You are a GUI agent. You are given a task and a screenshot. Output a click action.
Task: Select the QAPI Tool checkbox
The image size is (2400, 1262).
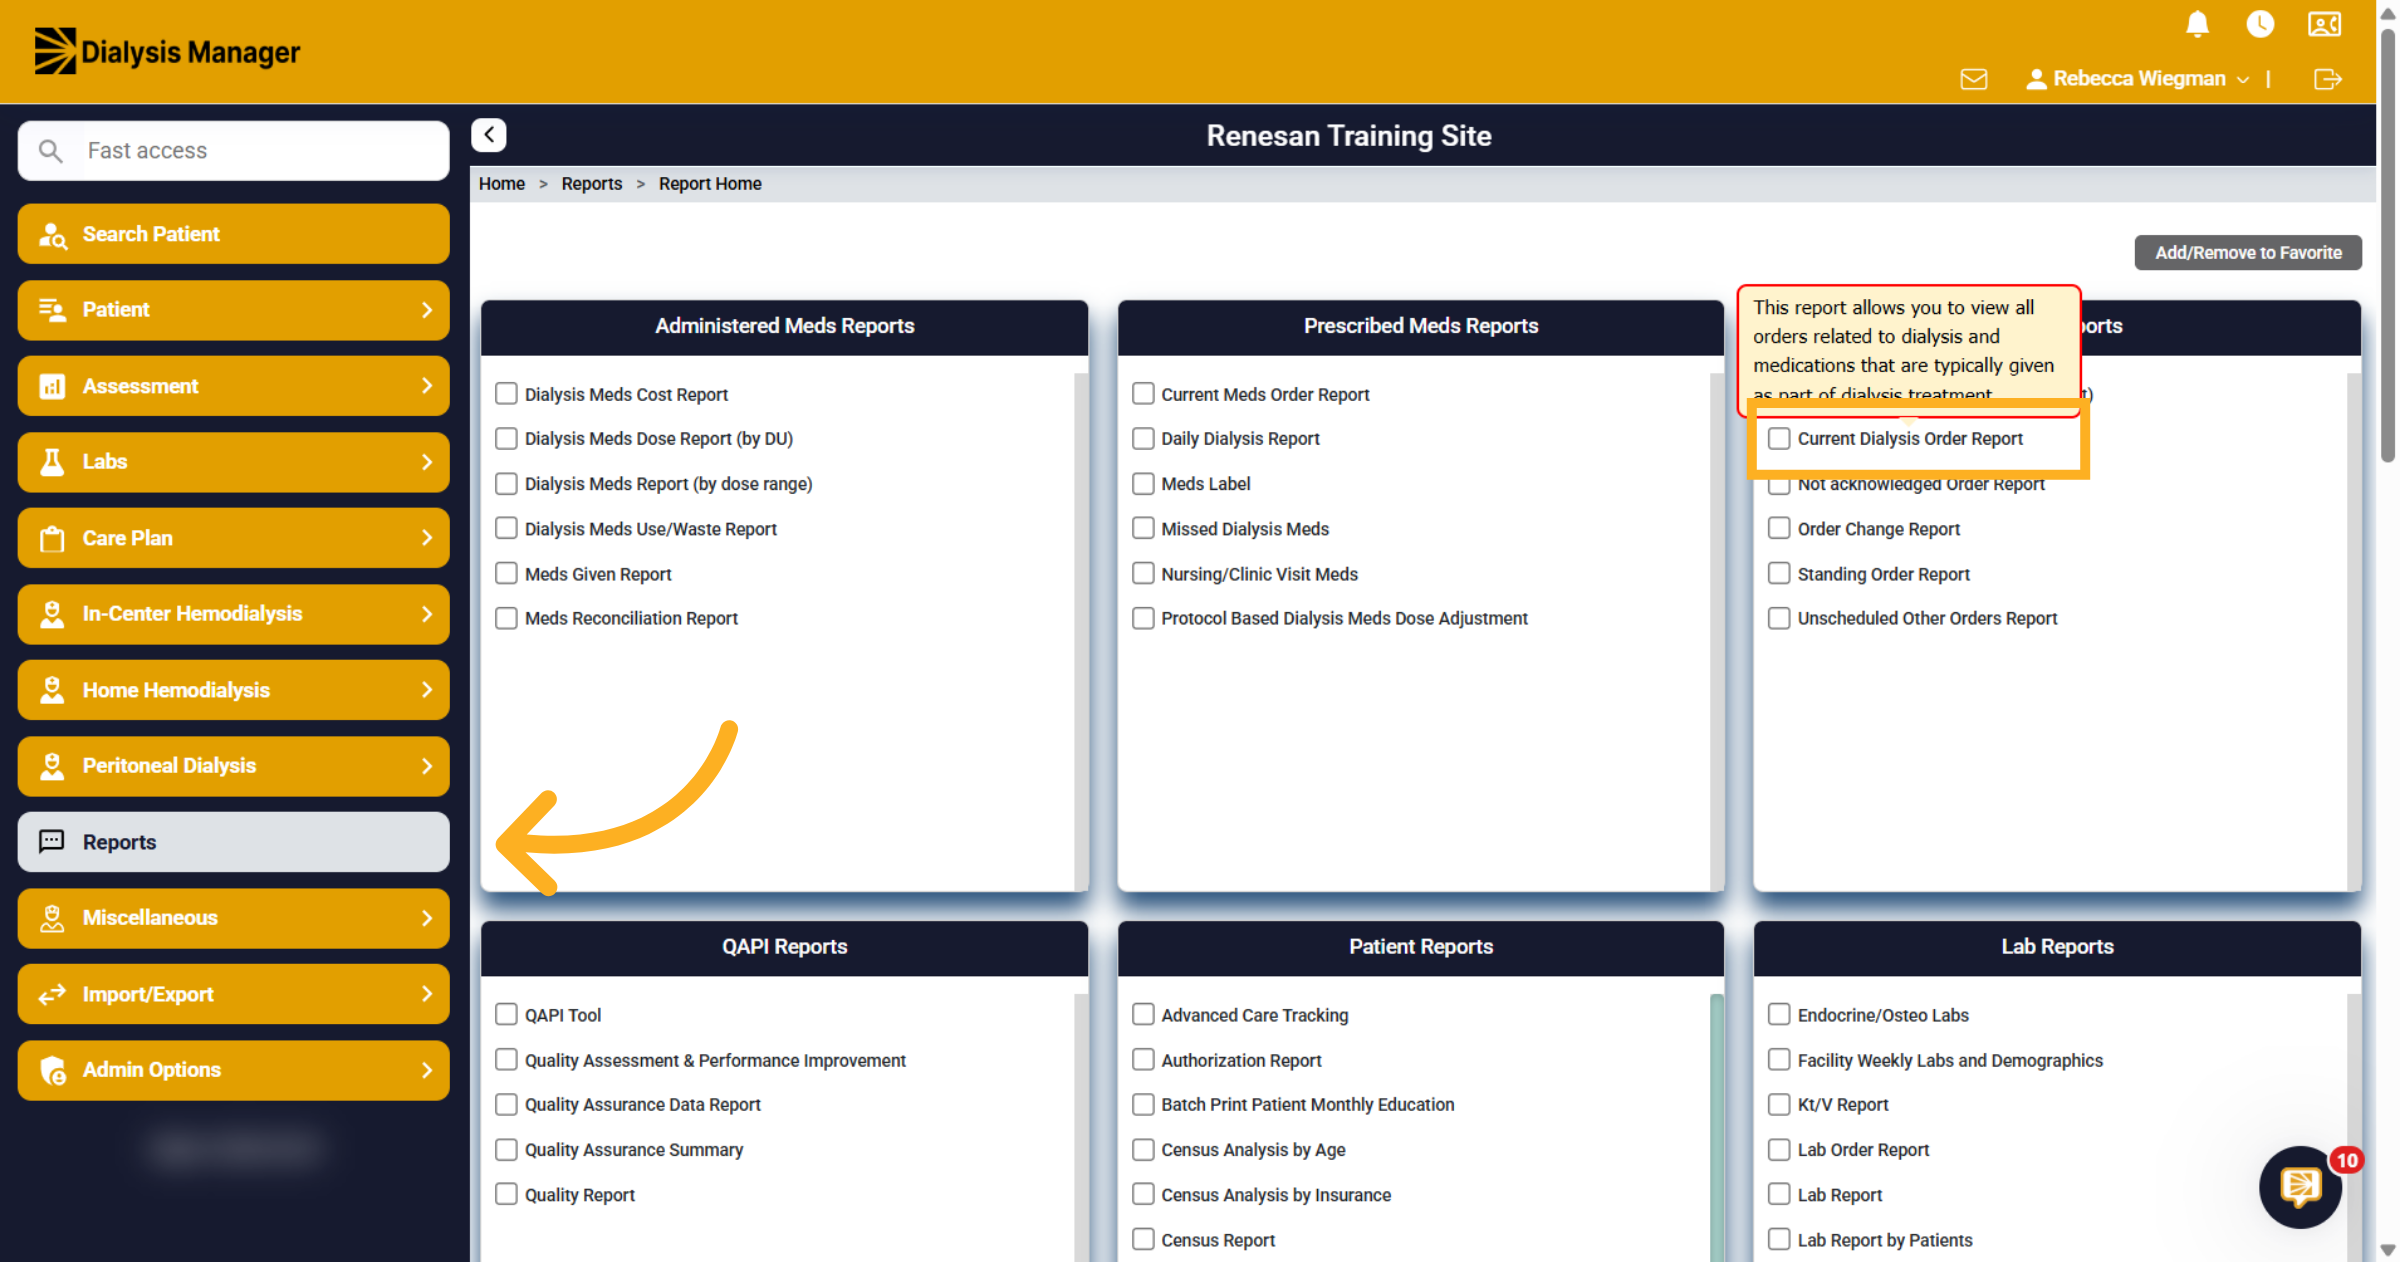(x=507, y=1015)
